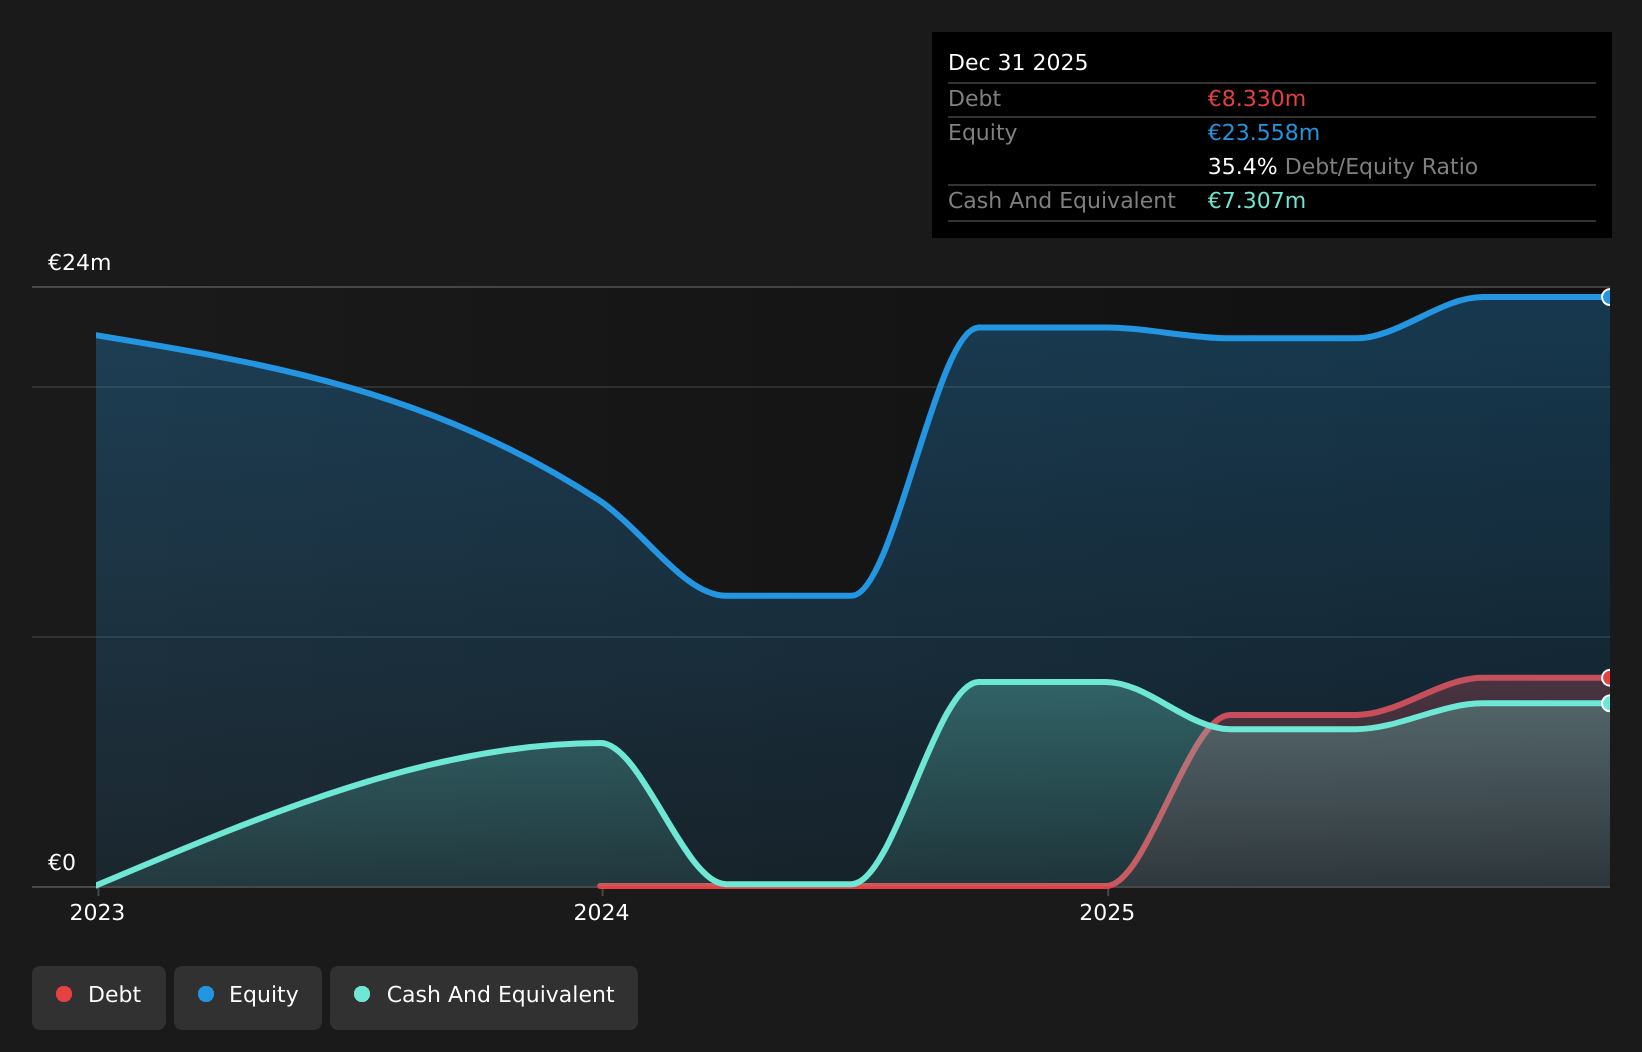Click the red Debt legend dot

(64, 994)
